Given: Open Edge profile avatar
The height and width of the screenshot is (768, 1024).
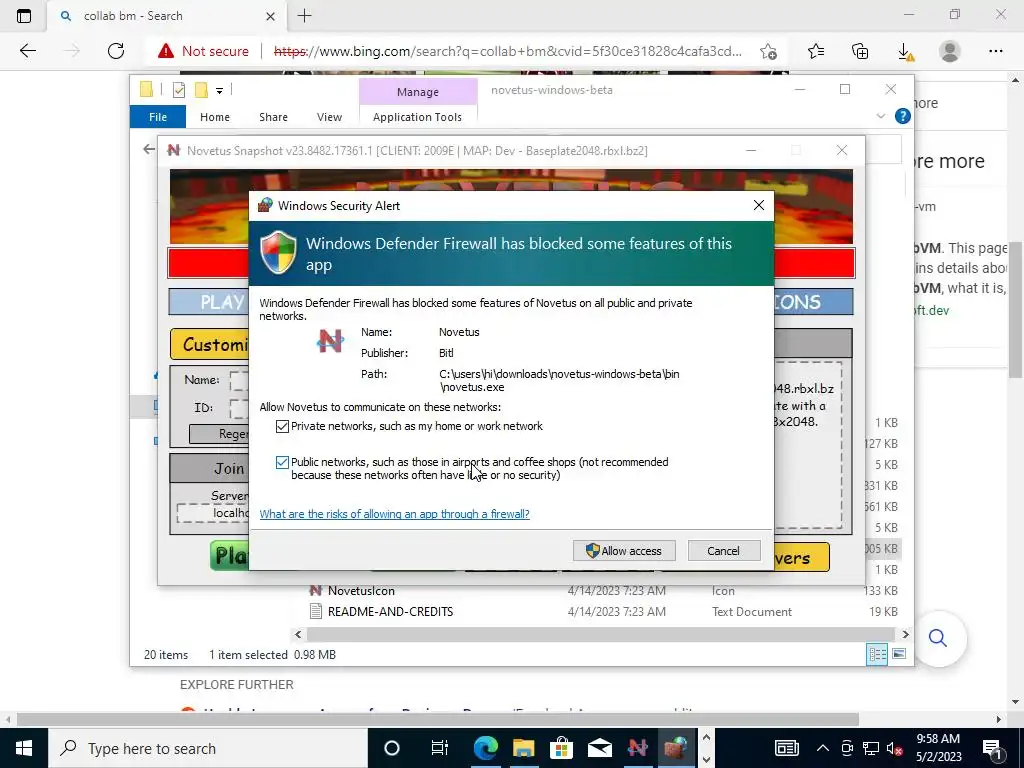Looking at the screenshot, I should coord(950,51).
